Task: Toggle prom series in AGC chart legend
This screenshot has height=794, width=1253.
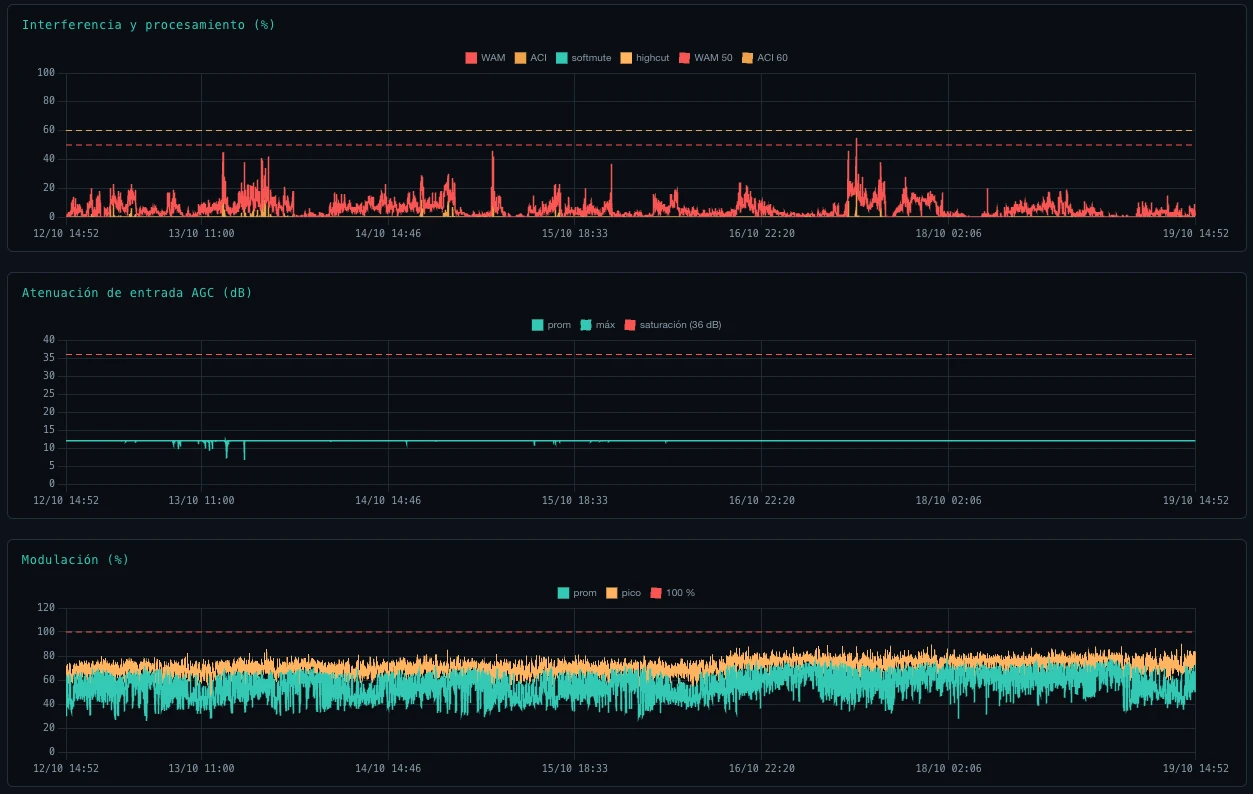Action: pyautogui.click(x=551, y=325)
